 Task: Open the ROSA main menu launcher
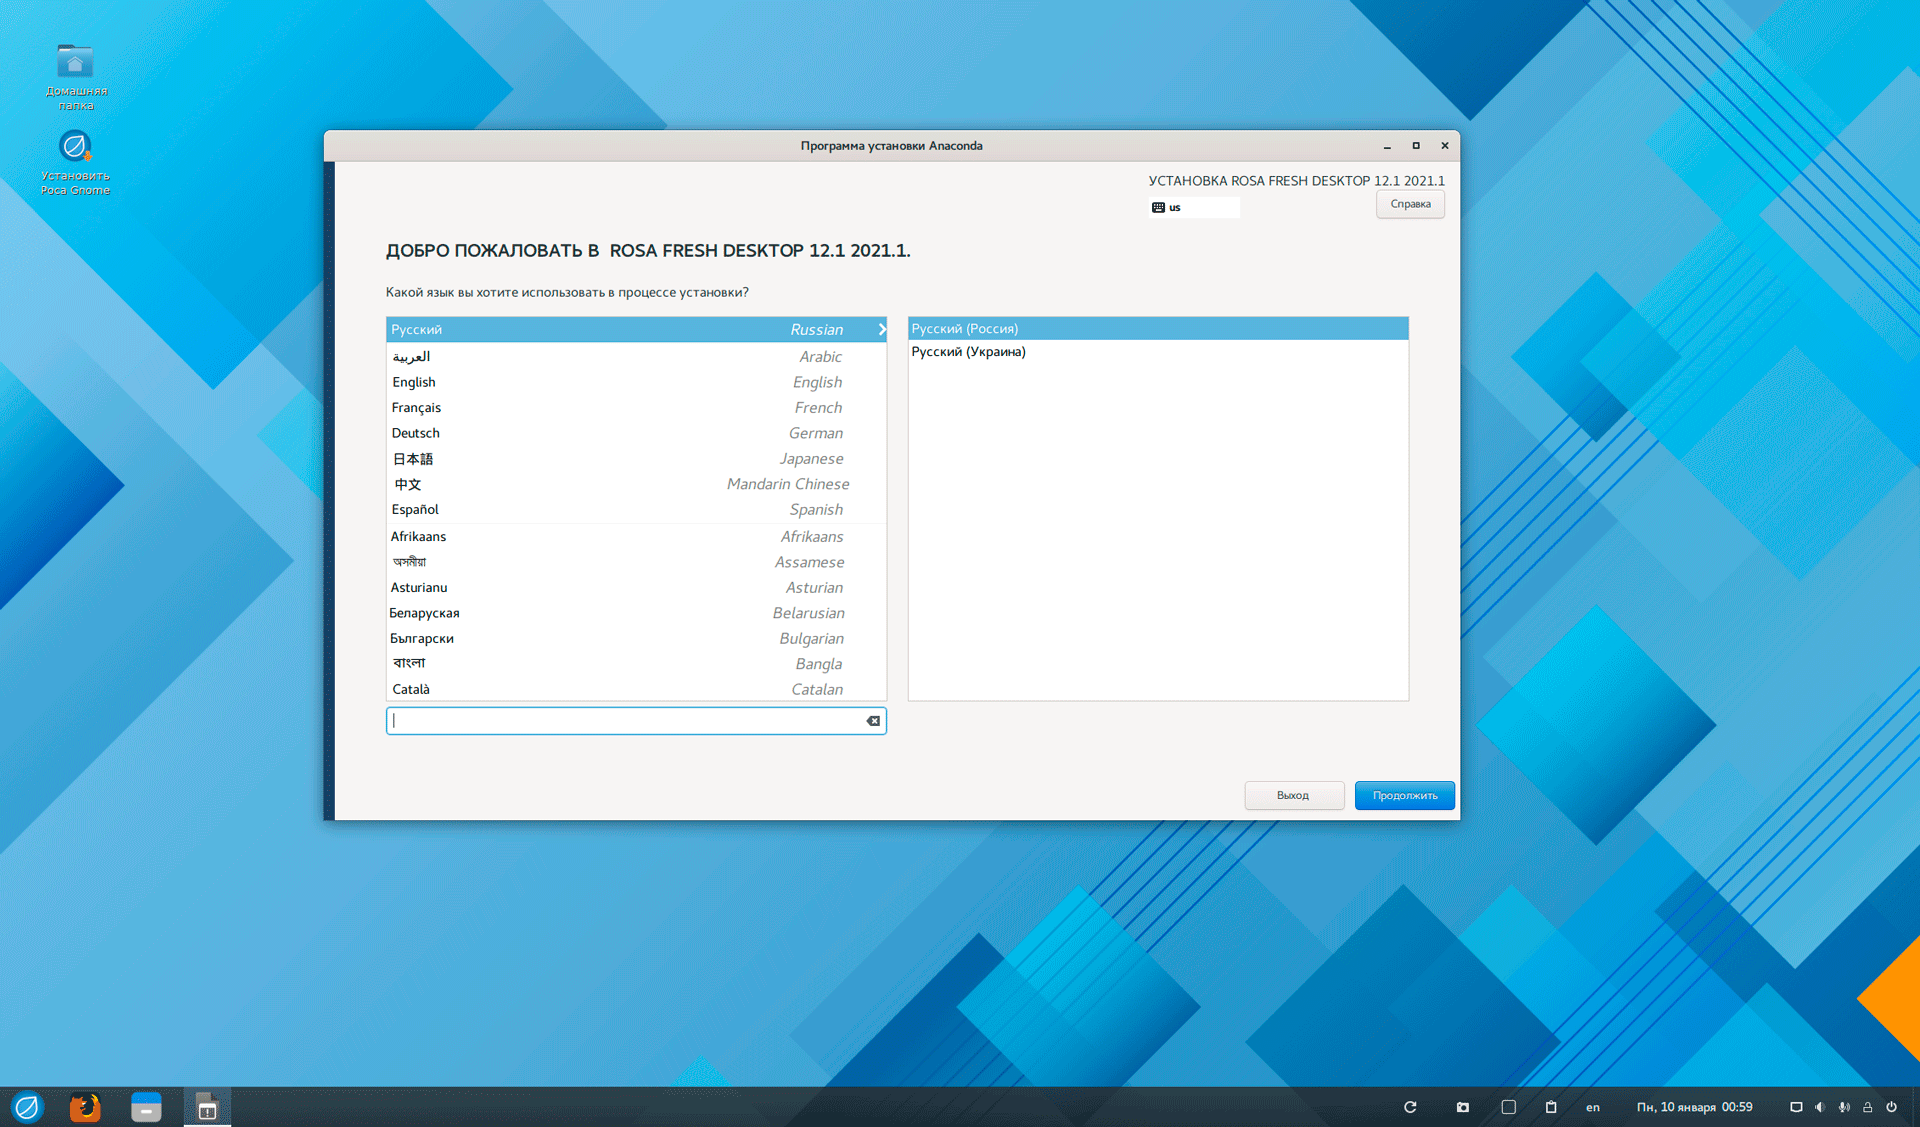(x=27, y=1107)
